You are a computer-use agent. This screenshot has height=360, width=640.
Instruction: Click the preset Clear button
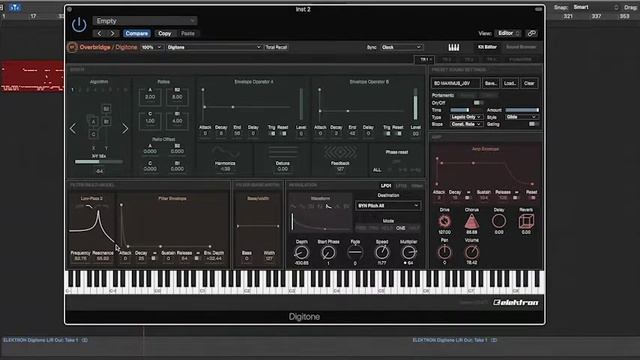tap(529, 83)
